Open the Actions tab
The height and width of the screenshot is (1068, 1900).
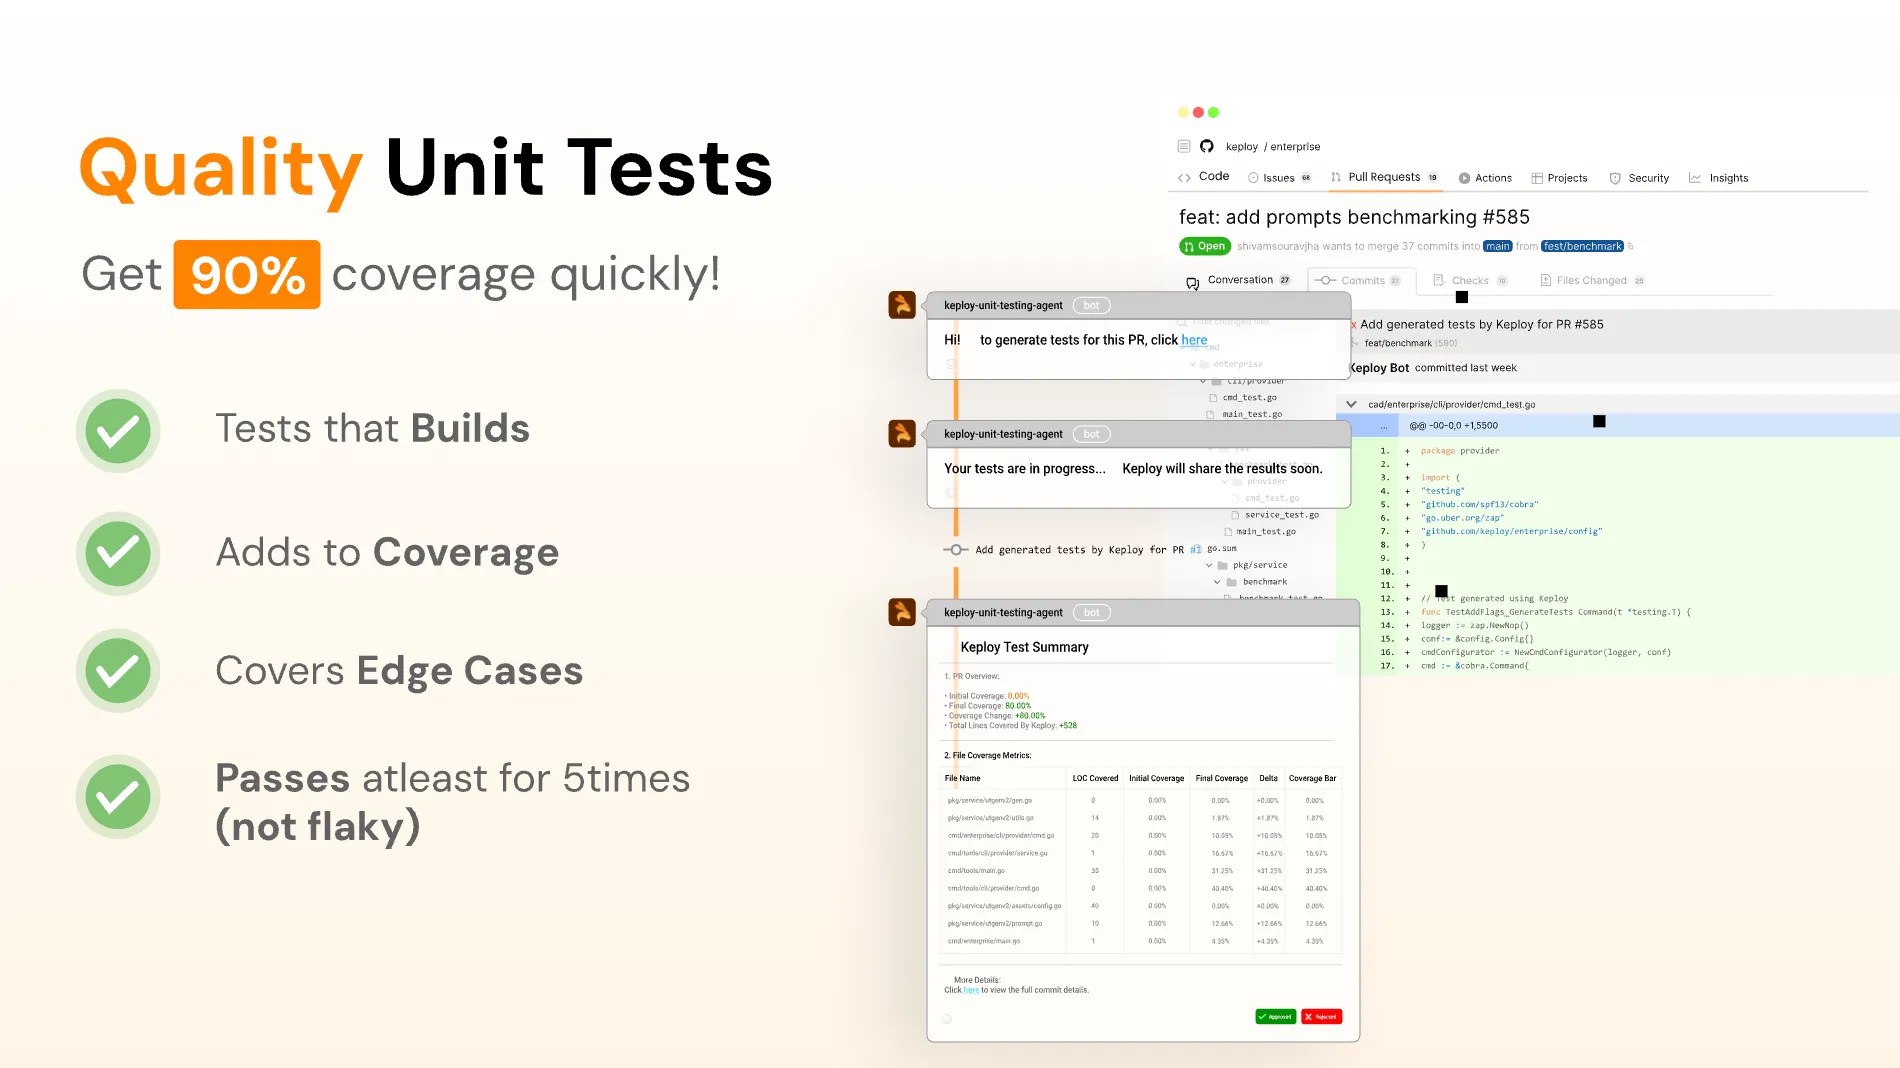pyautogui.click(x=1486, y=178)
